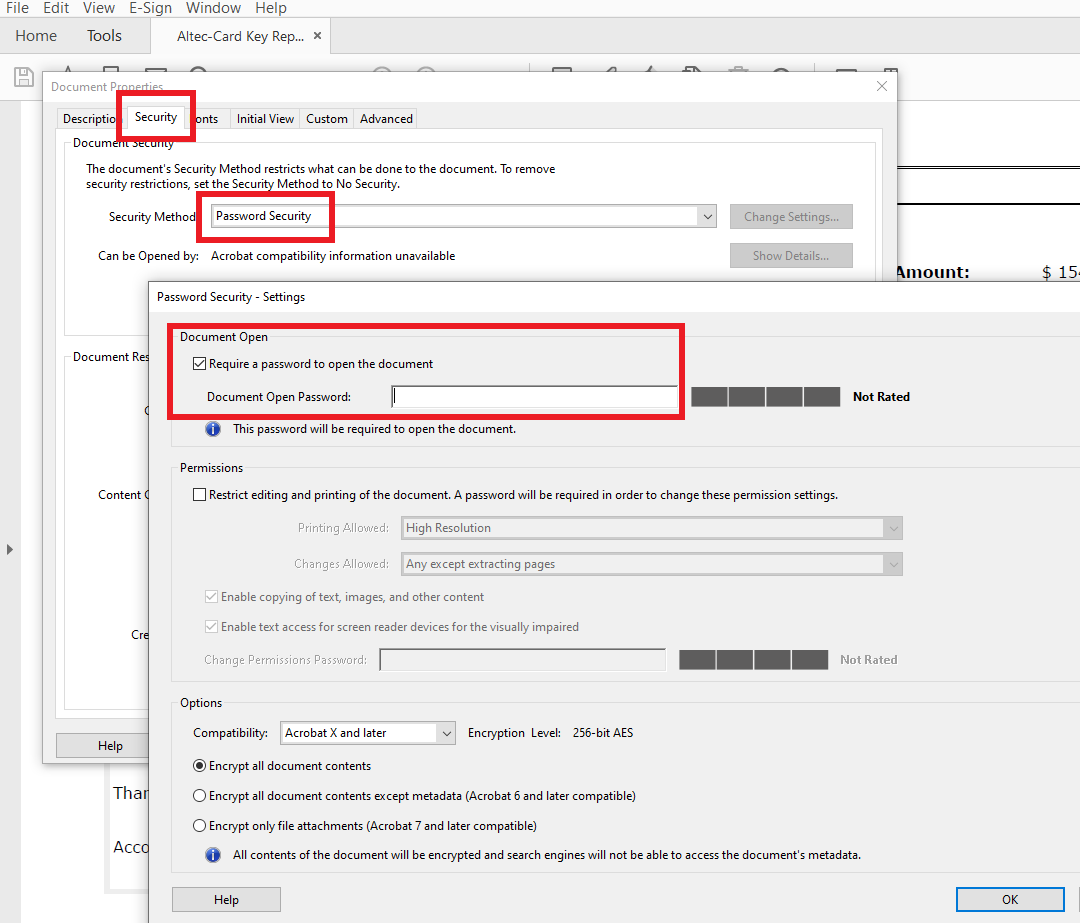Screen dimensions: 1080x923
Task: Open the Window menu
Action: point(214,8)
